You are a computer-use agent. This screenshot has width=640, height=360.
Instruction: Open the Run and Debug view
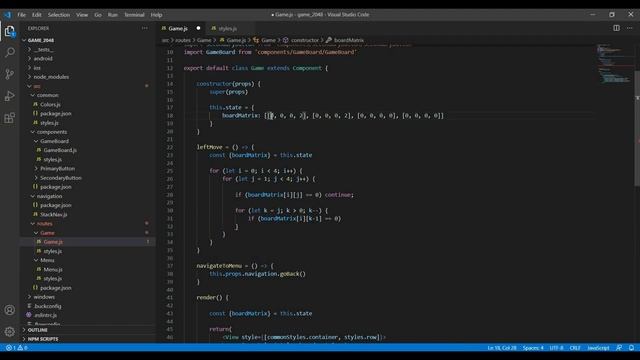coord(9,96)
